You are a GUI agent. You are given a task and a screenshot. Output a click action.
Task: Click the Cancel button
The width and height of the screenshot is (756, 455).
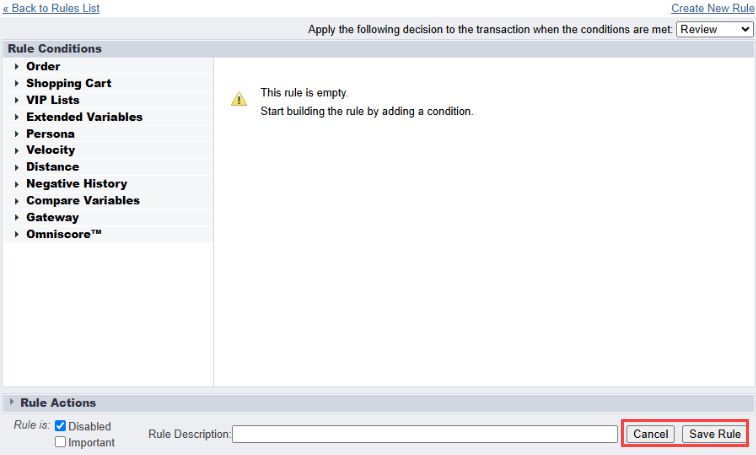(650, 434)
